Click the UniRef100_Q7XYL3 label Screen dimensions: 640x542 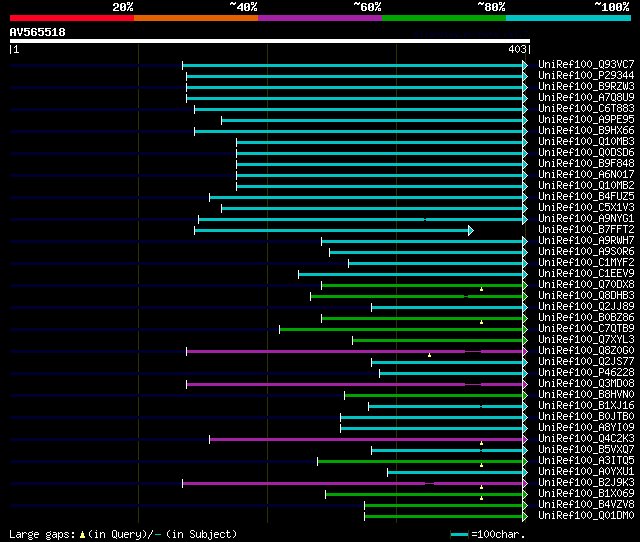coord(586,340)
